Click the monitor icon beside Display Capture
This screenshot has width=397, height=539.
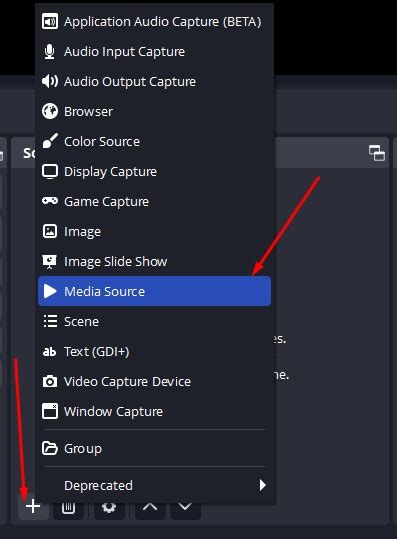[x=50, y=172]
